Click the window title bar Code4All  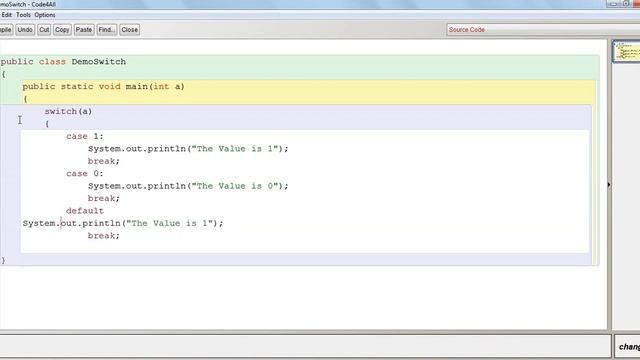(28, 4)
